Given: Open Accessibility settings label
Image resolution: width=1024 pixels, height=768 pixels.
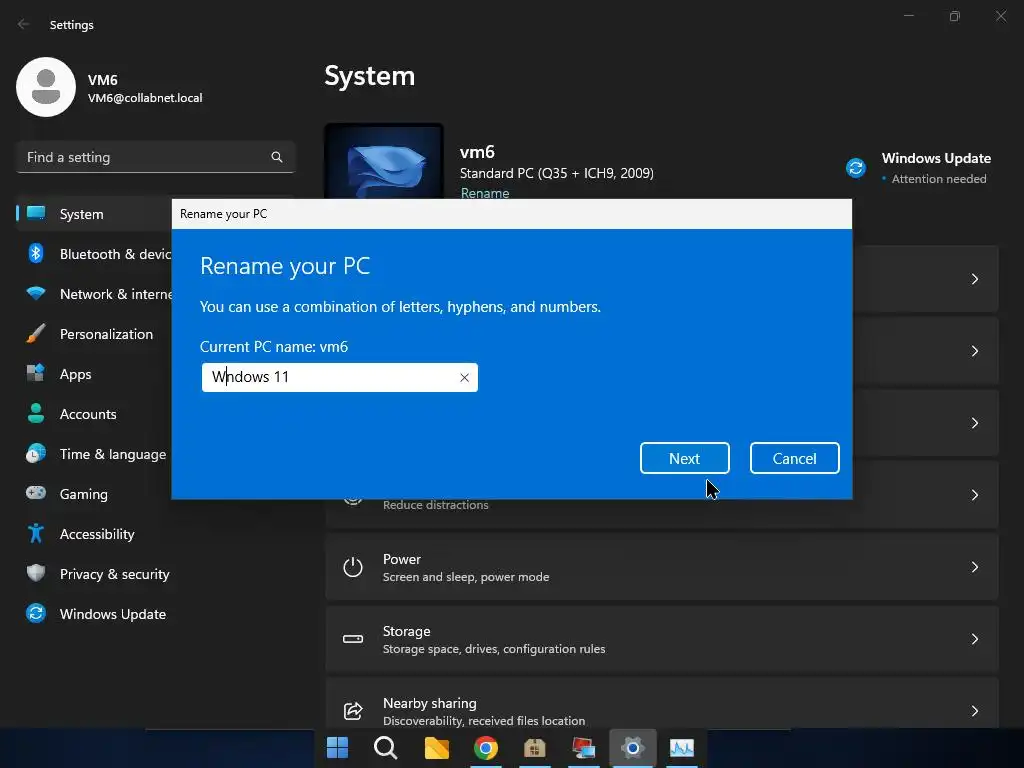Looking at the screenshot, I should (97, 534).
